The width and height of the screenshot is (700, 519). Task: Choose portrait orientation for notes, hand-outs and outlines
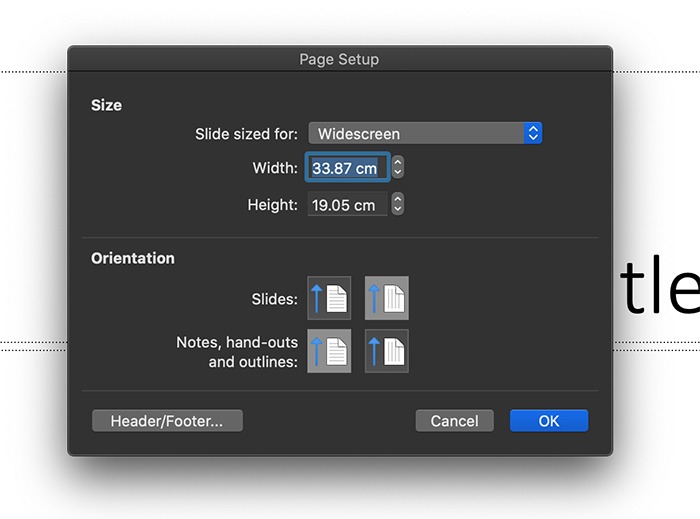[x=329, y=351]
